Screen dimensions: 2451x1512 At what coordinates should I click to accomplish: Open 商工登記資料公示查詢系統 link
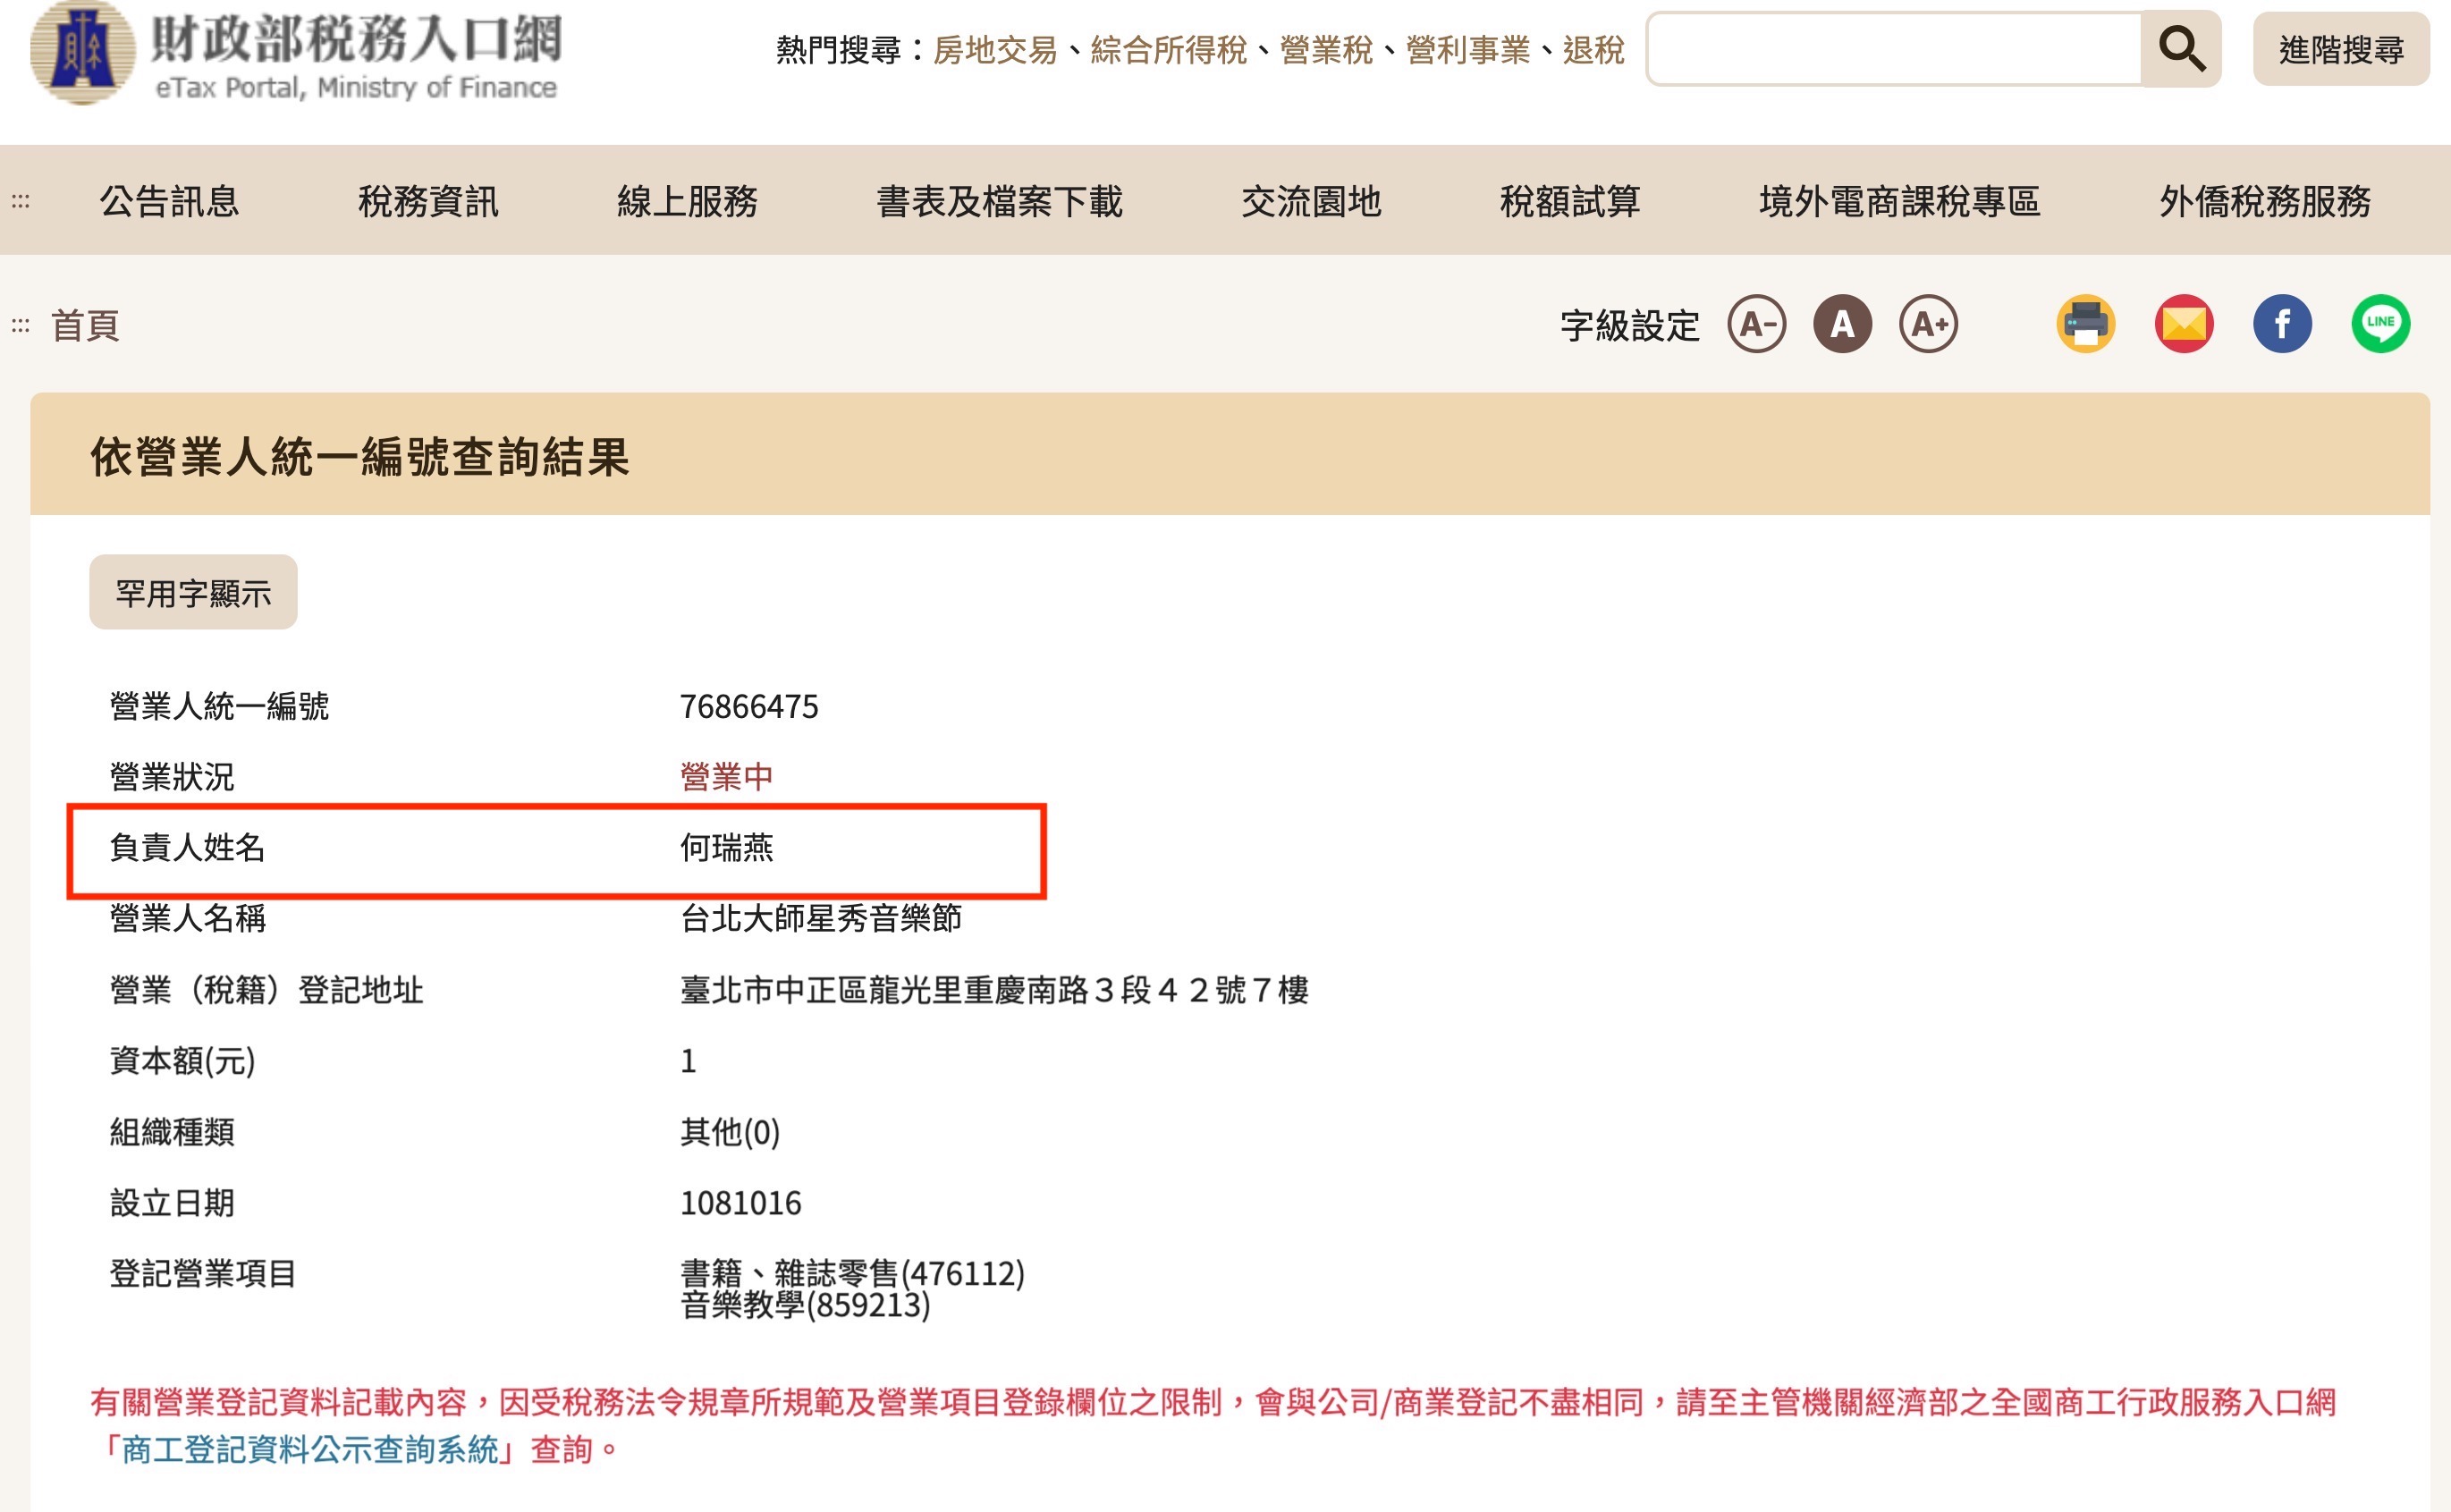310,1449
